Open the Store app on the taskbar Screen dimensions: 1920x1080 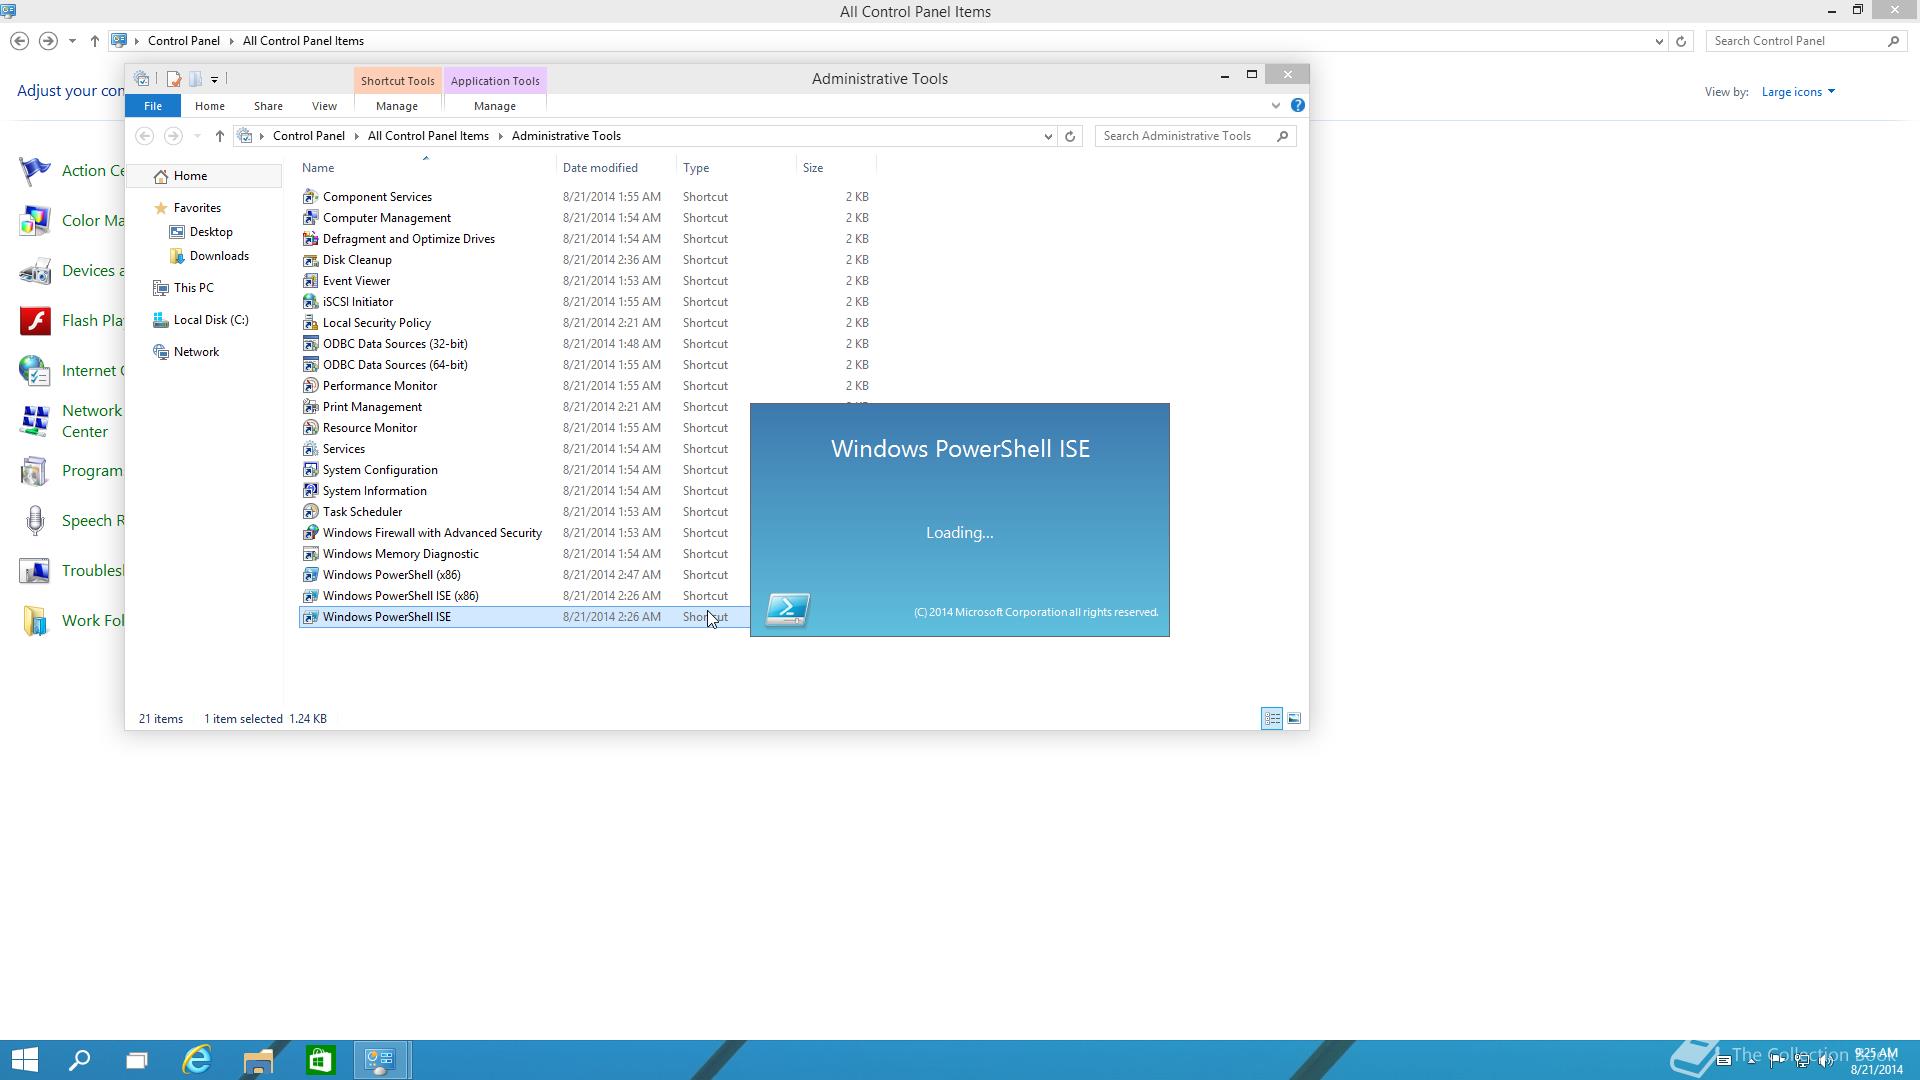coord(320,1060)
